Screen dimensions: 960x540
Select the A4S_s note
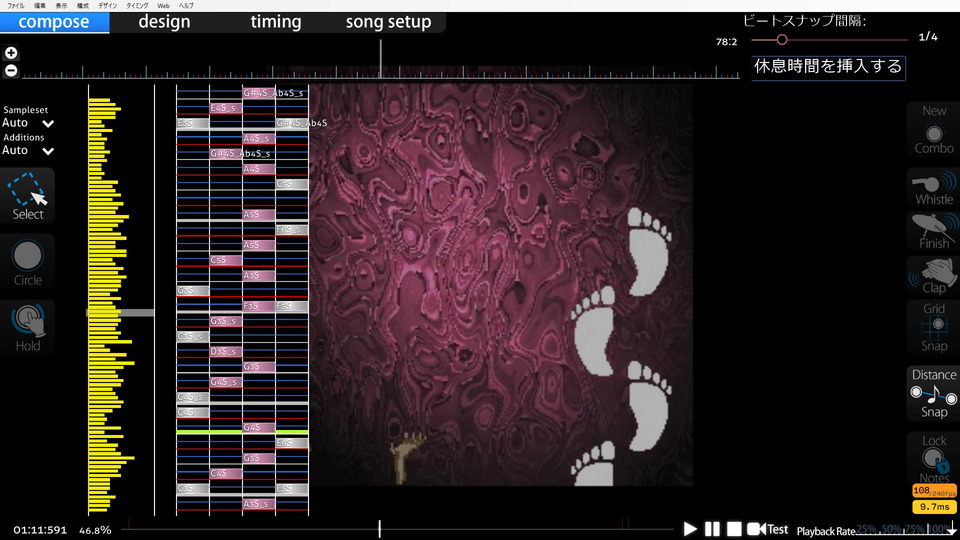coord(258,139)
